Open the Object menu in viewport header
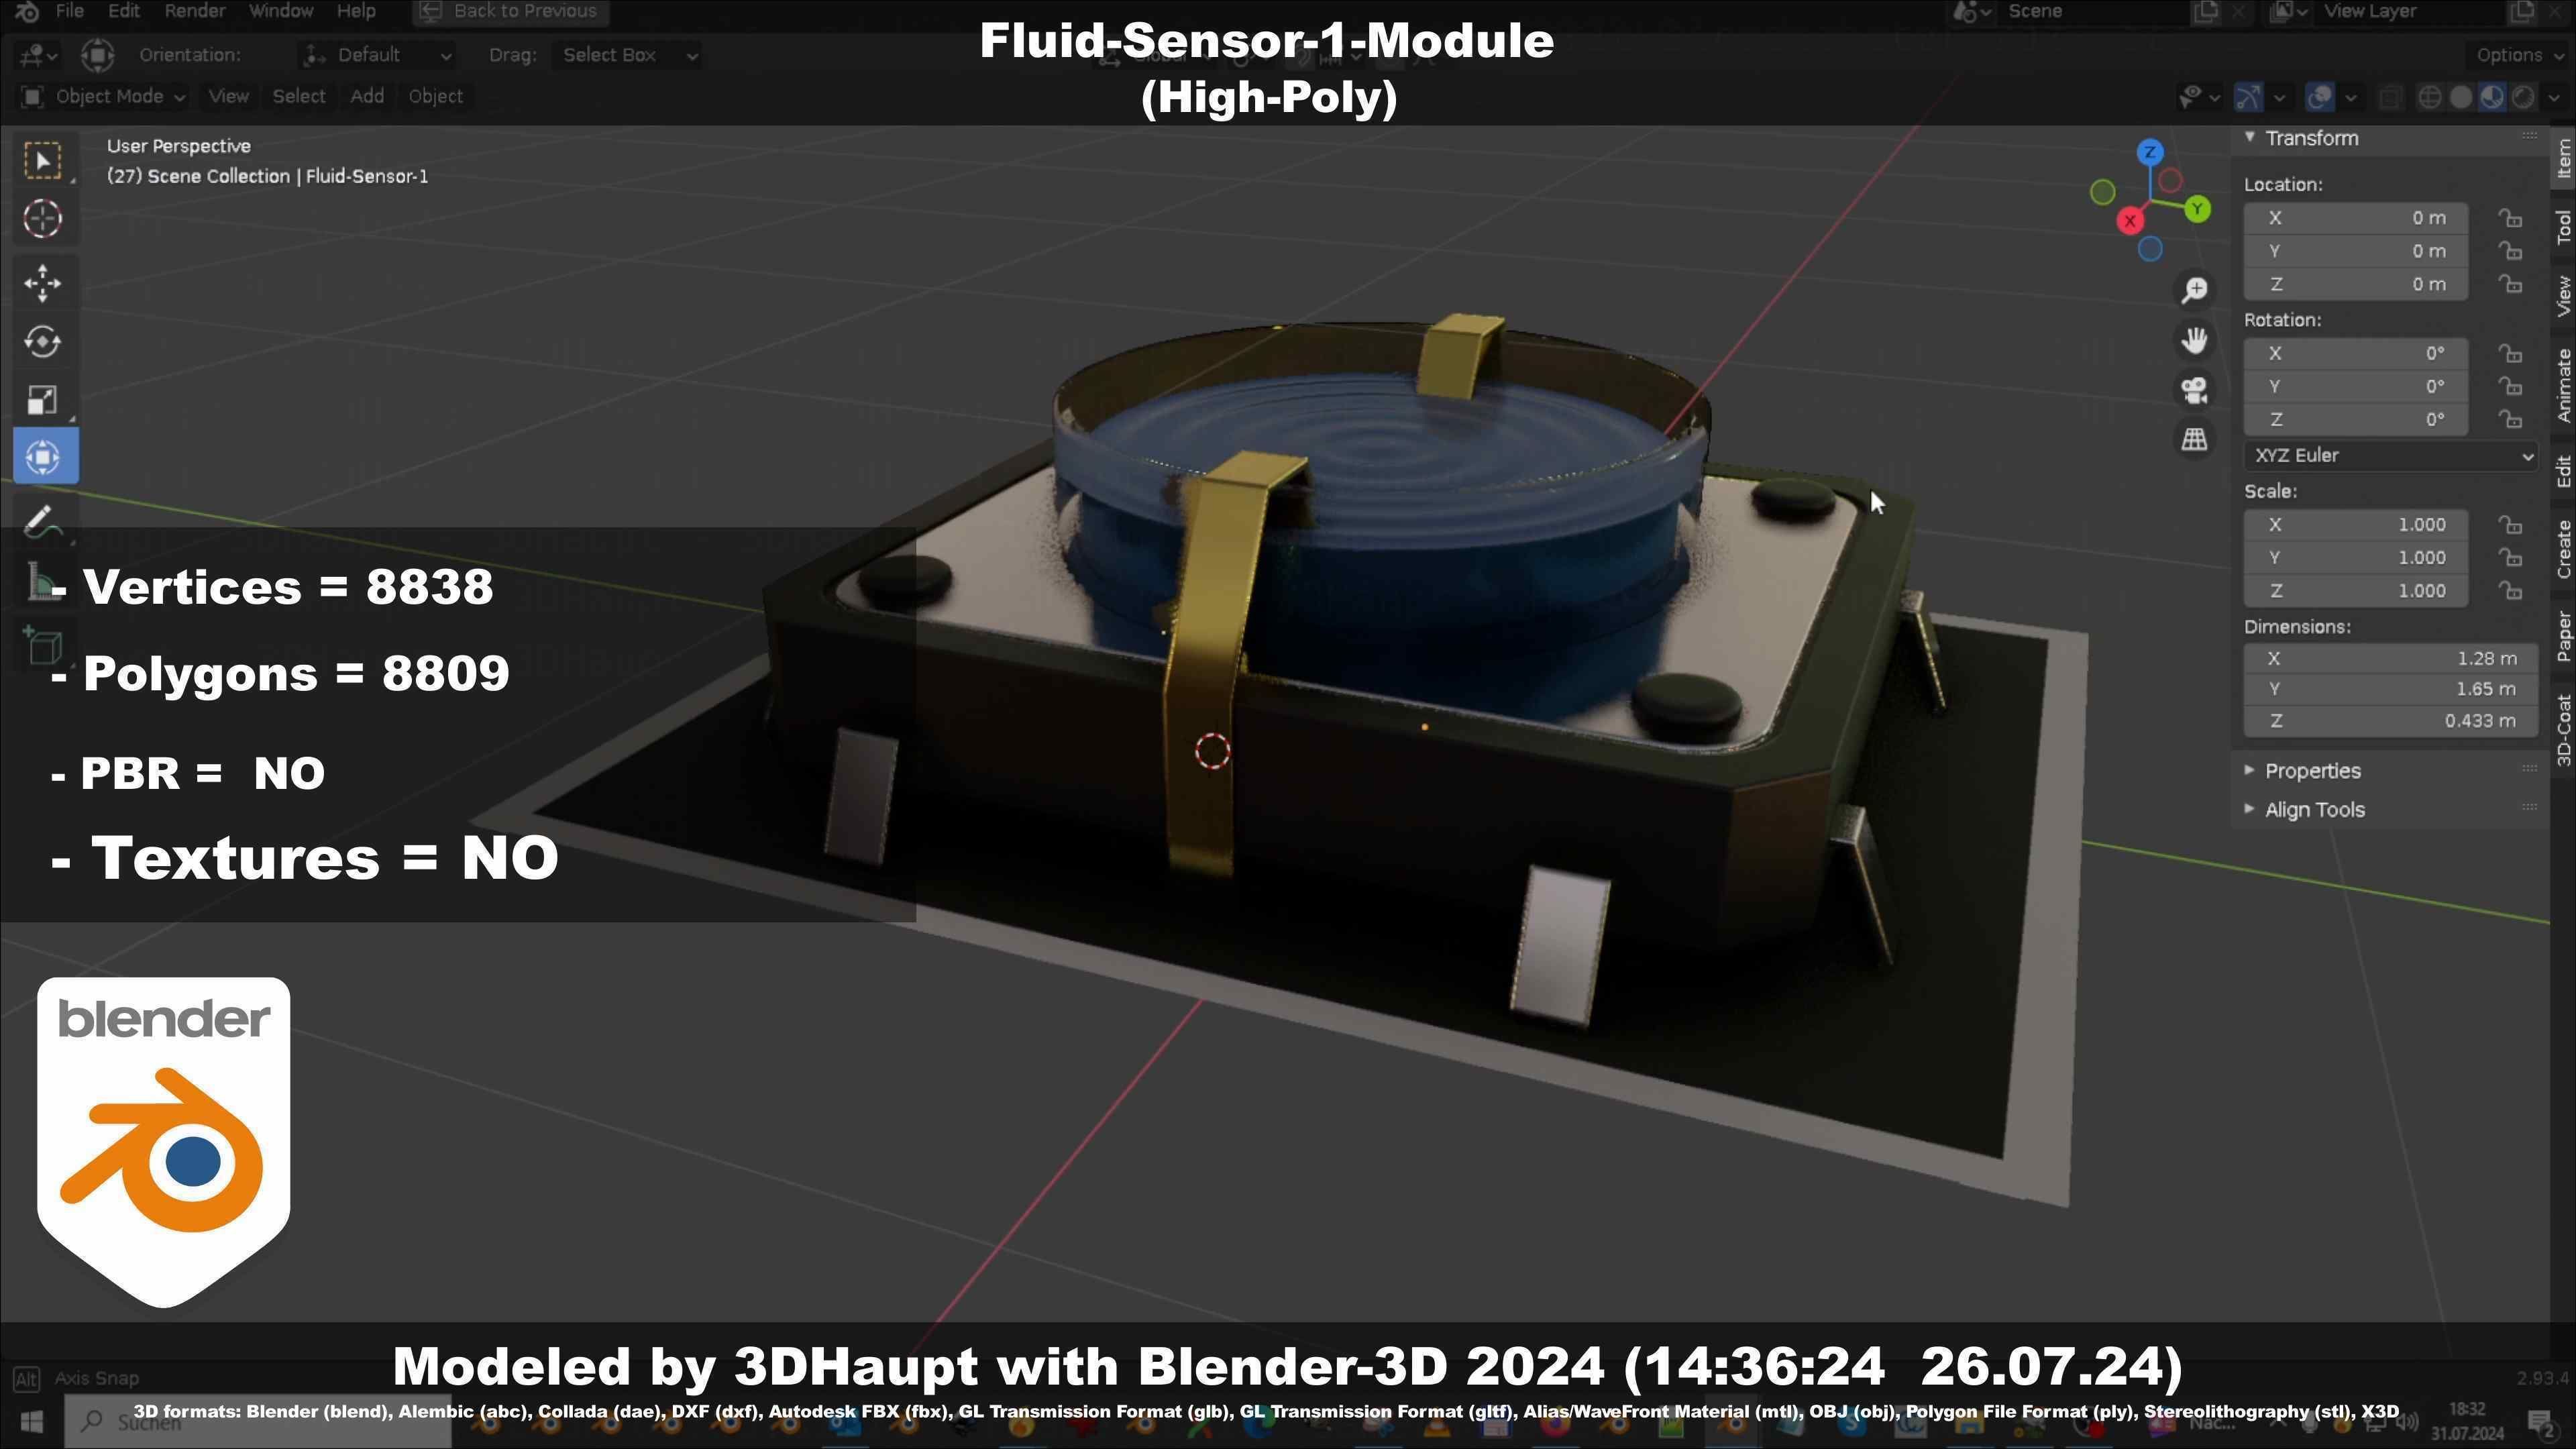The image size is (2576, 1449). 435,97
